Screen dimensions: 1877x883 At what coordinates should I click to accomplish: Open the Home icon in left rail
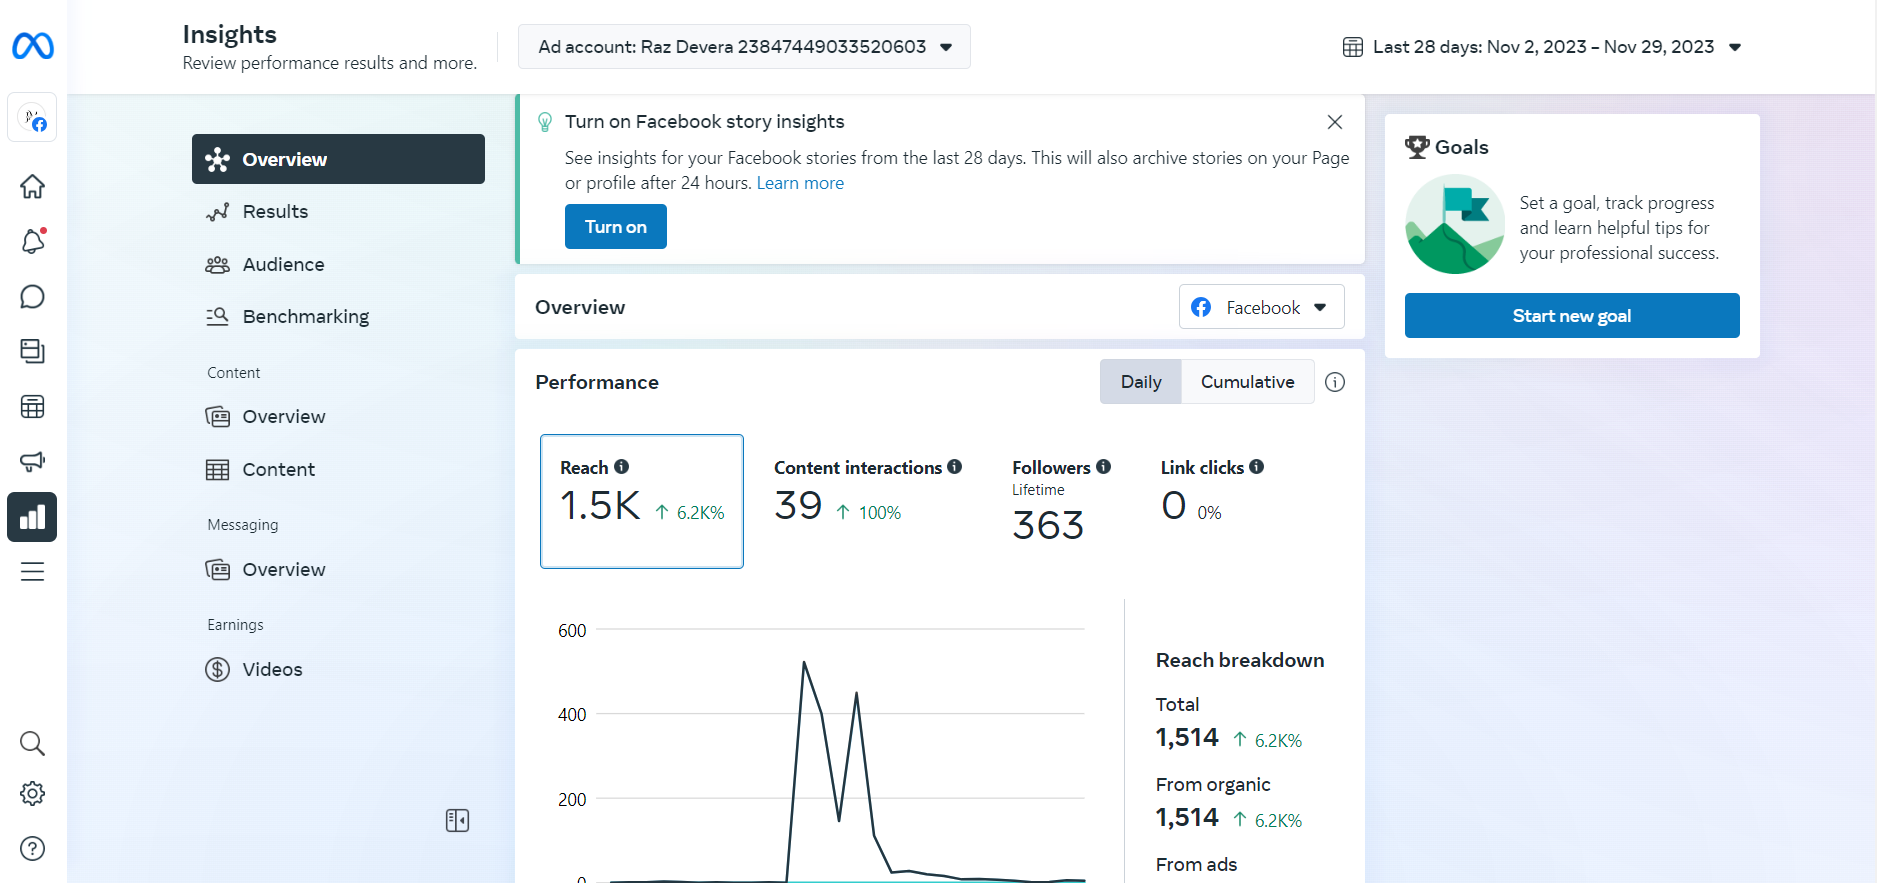pyautogui.click(x=32, y=187)
